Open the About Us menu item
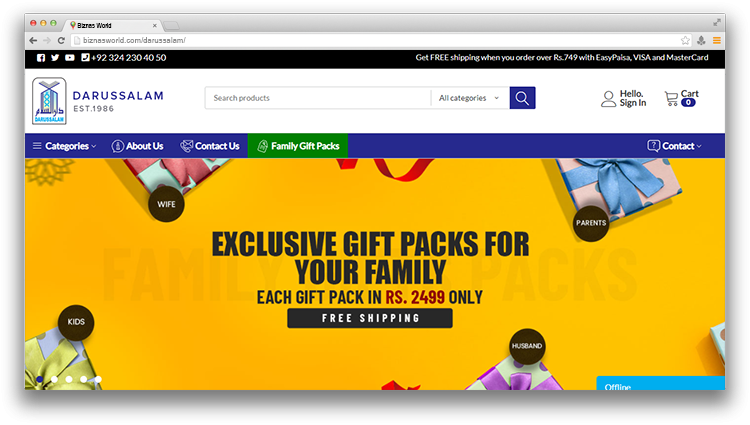 point(137,146)
